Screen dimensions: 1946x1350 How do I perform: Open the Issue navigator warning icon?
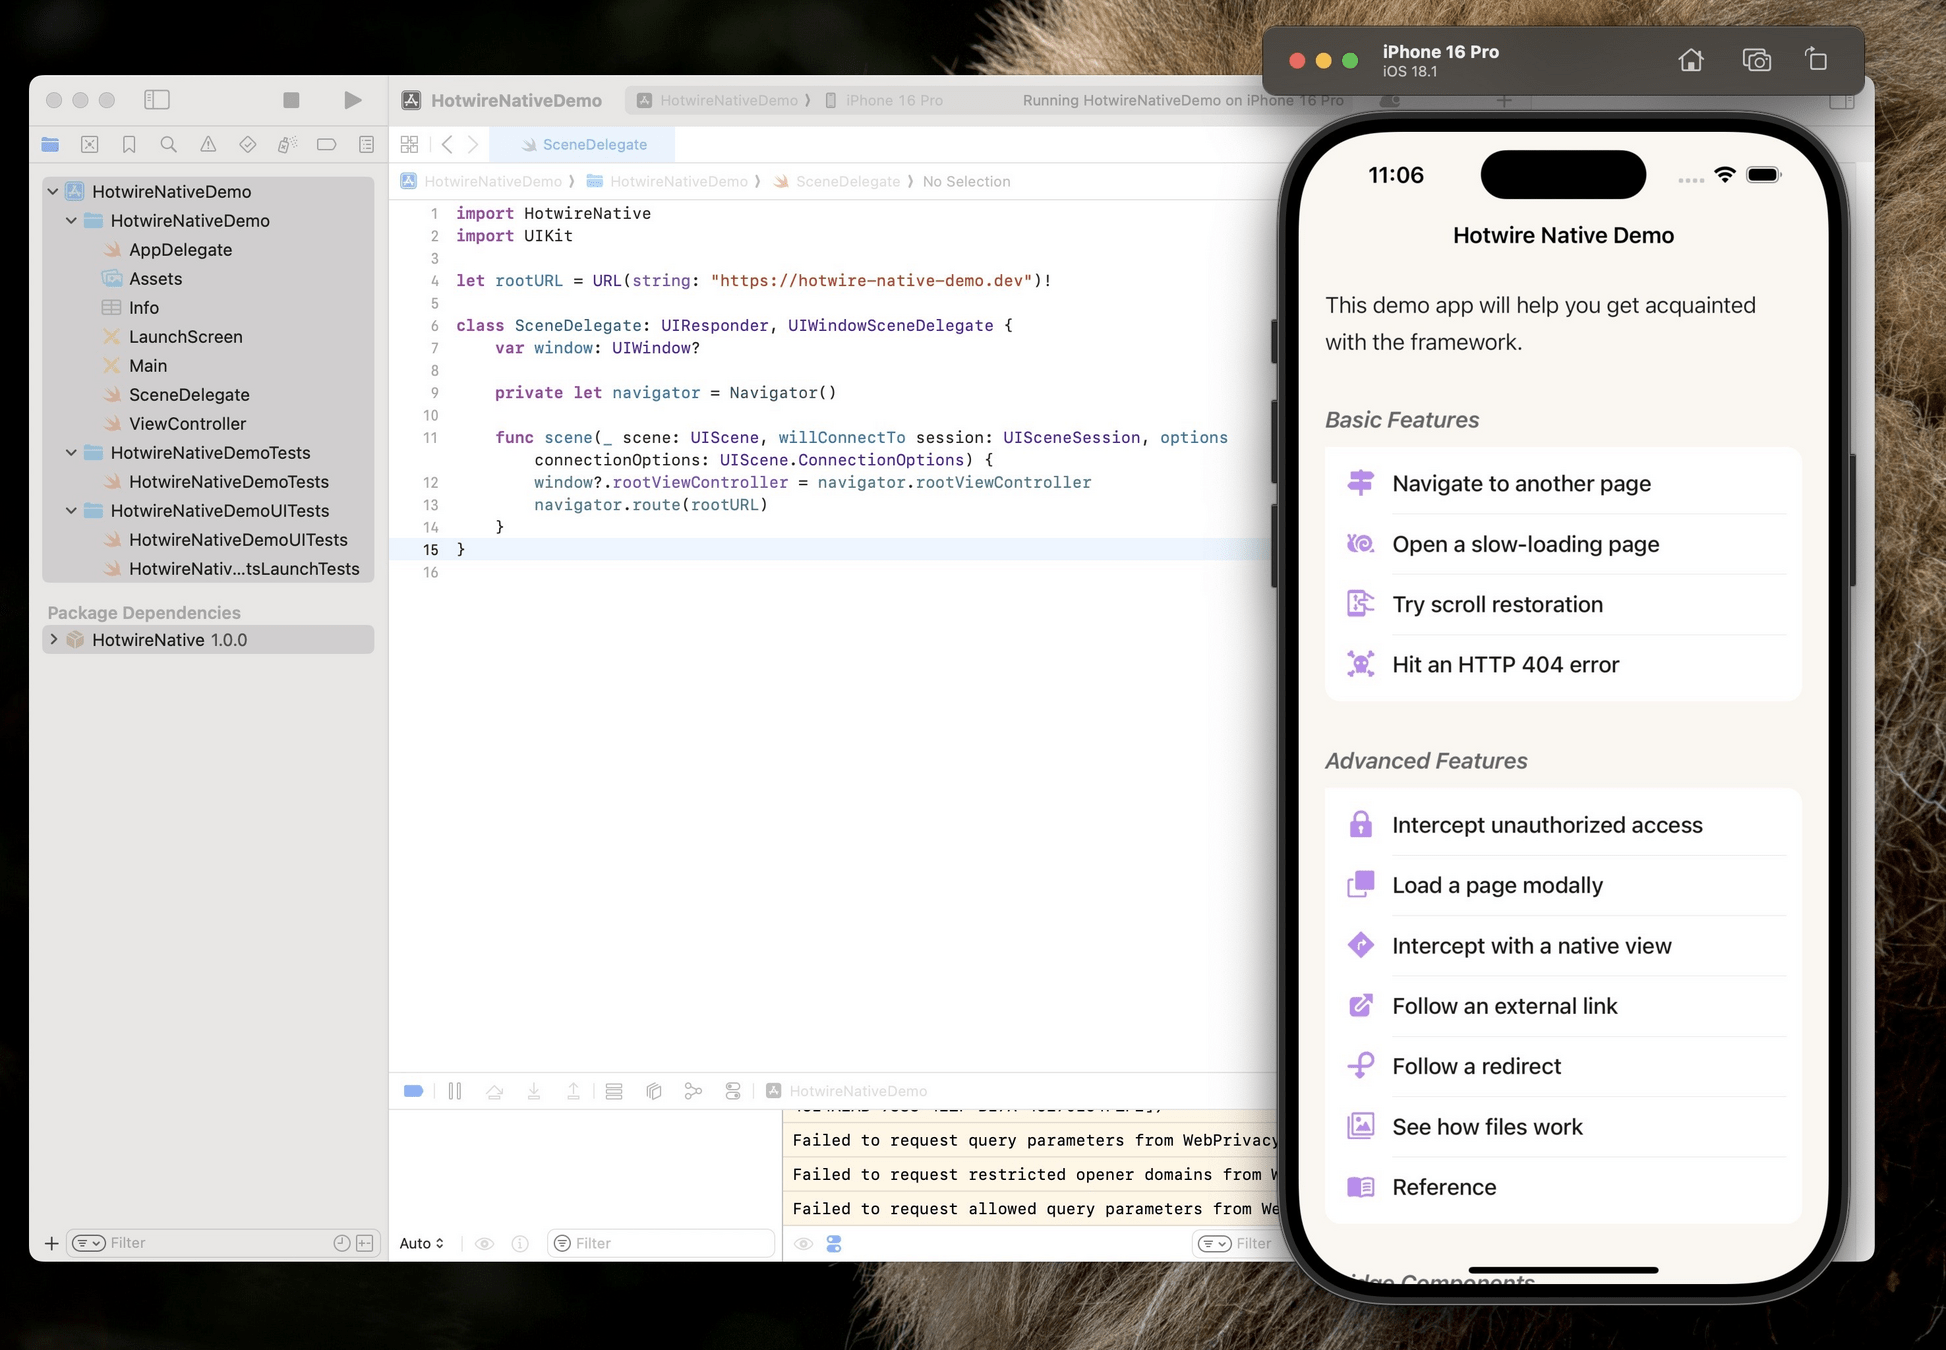point(208,145)
